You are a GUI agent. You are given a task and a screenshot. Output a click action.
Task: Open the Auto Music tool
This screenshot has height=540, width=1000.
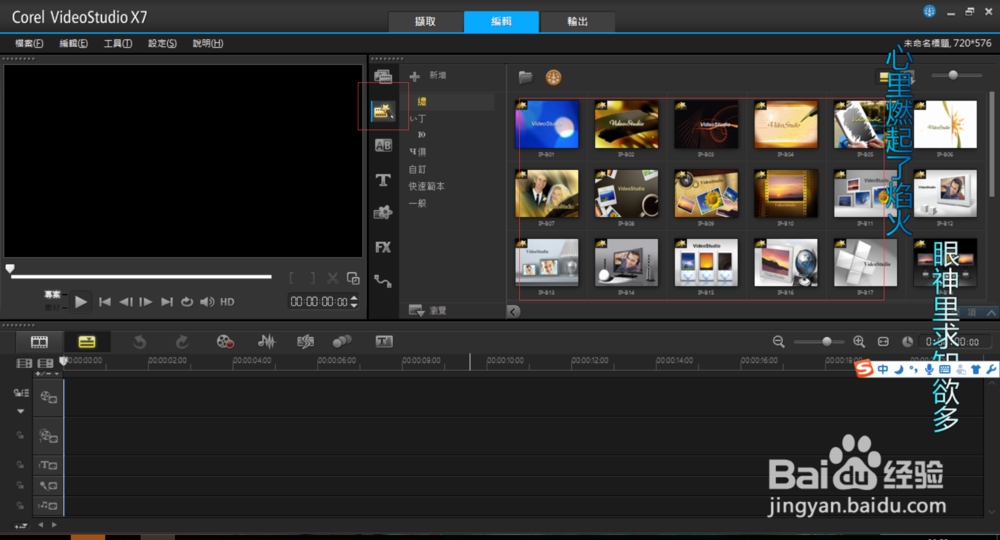tap(305, 342)
